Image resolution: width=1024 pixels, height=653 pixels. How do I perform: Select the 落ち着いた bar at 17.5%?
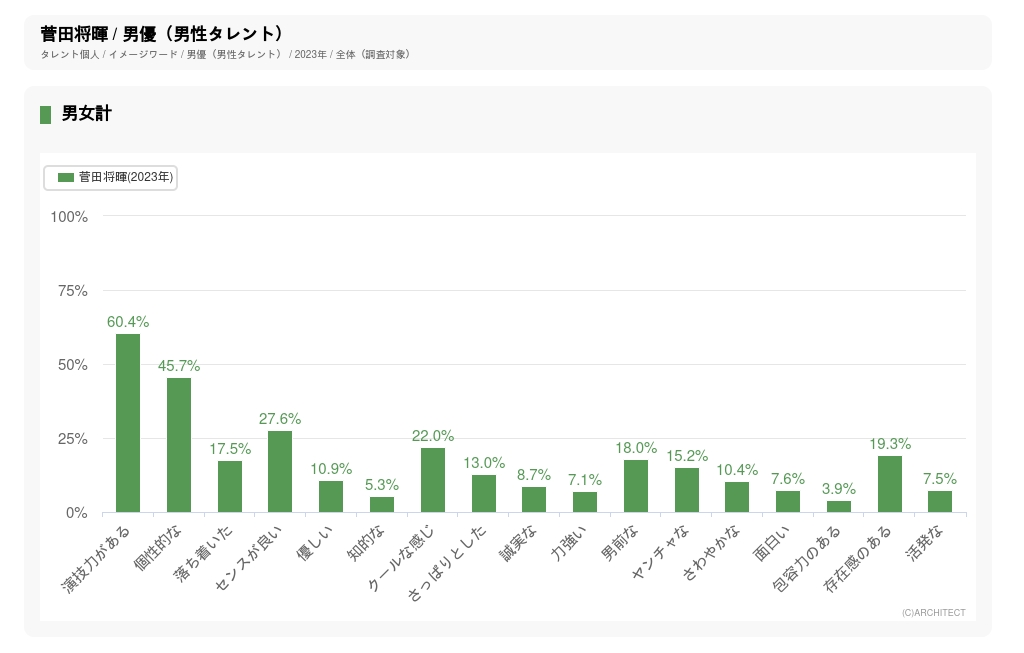(230, 487)
